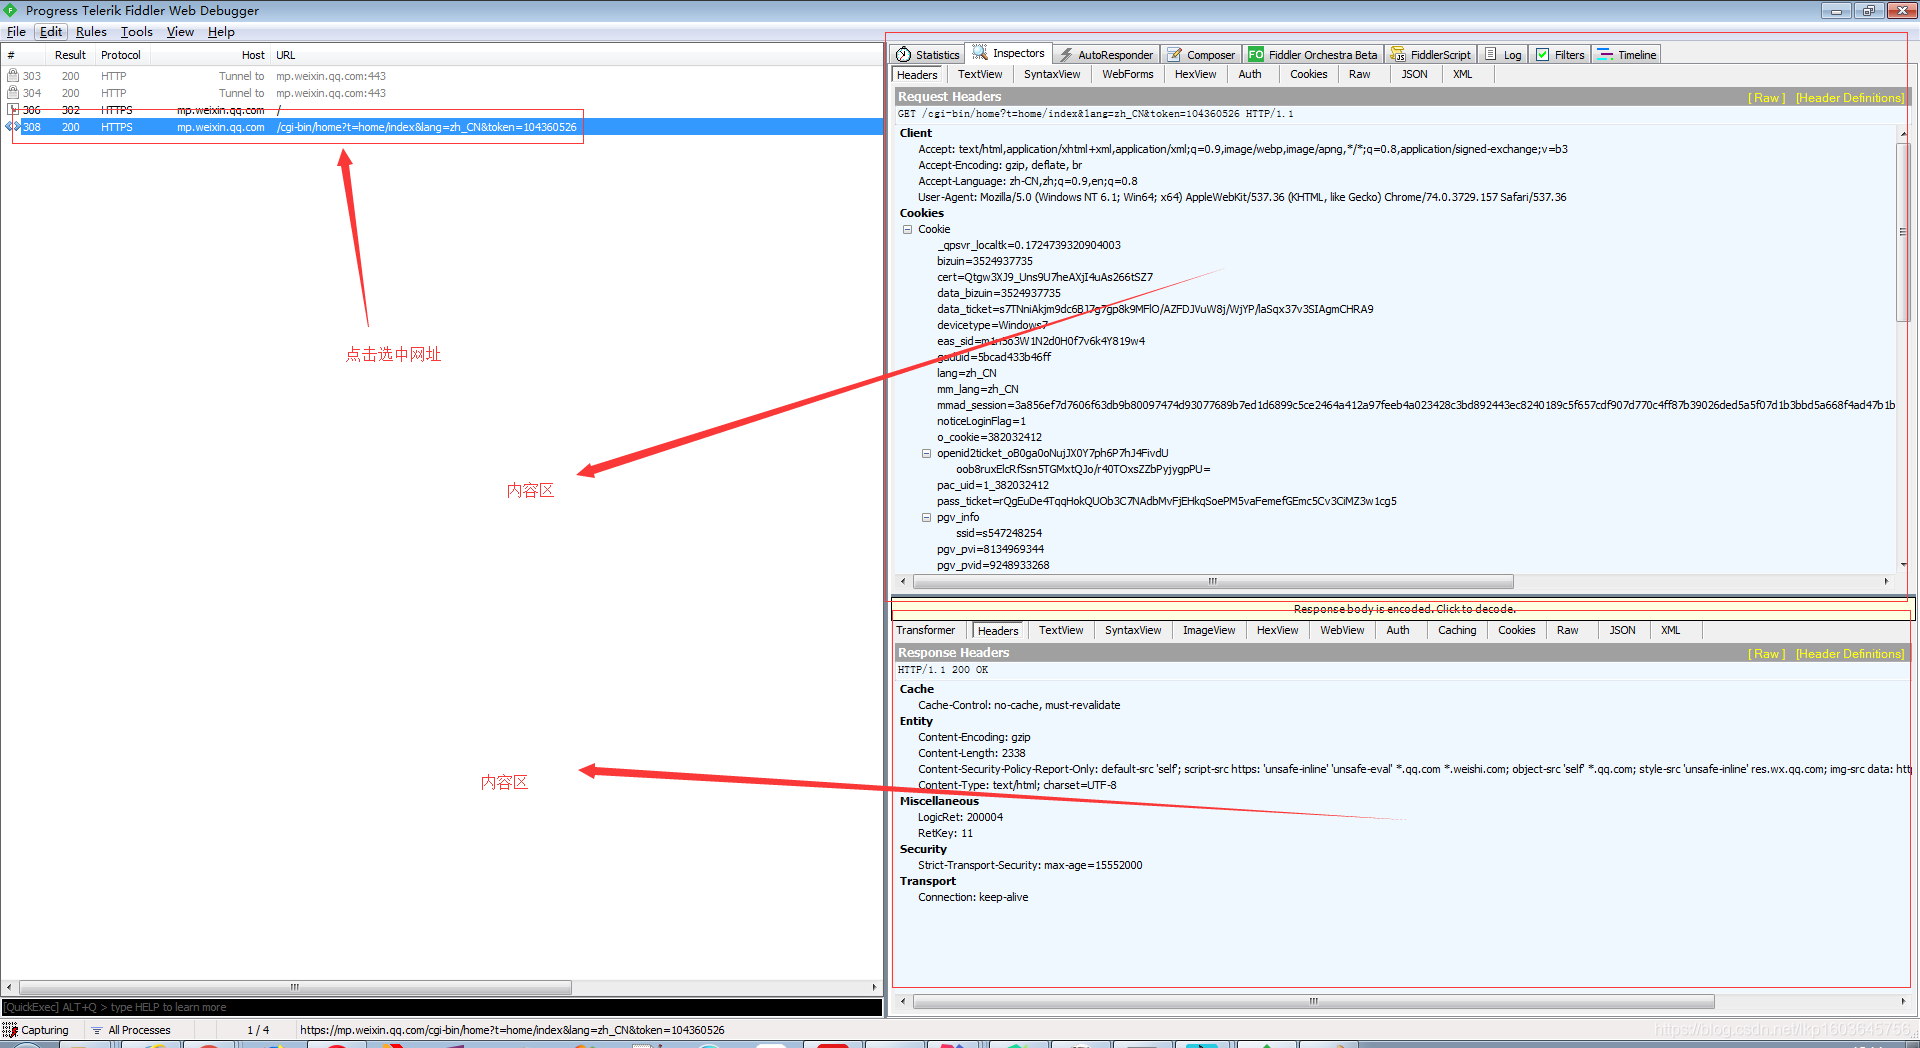Open the AutoResponder tab
1920x1048 pixels.
point(1106,55)
